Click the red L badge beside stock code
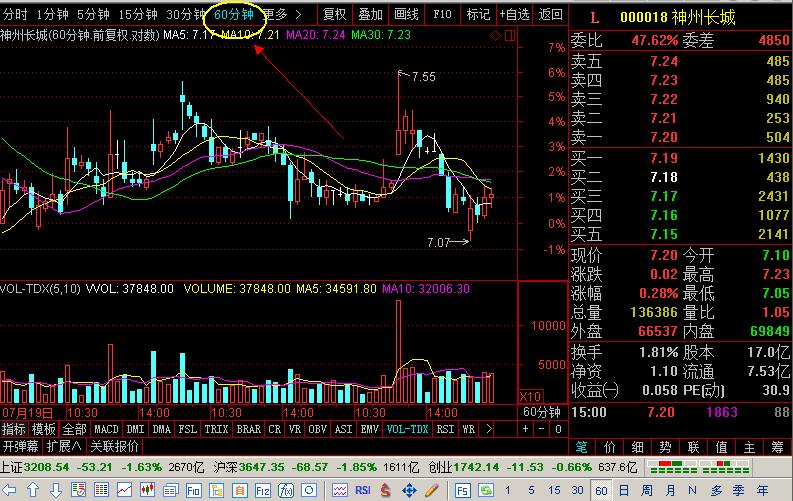793x501 pixels. pyautogui.click(x=594, y=18)
